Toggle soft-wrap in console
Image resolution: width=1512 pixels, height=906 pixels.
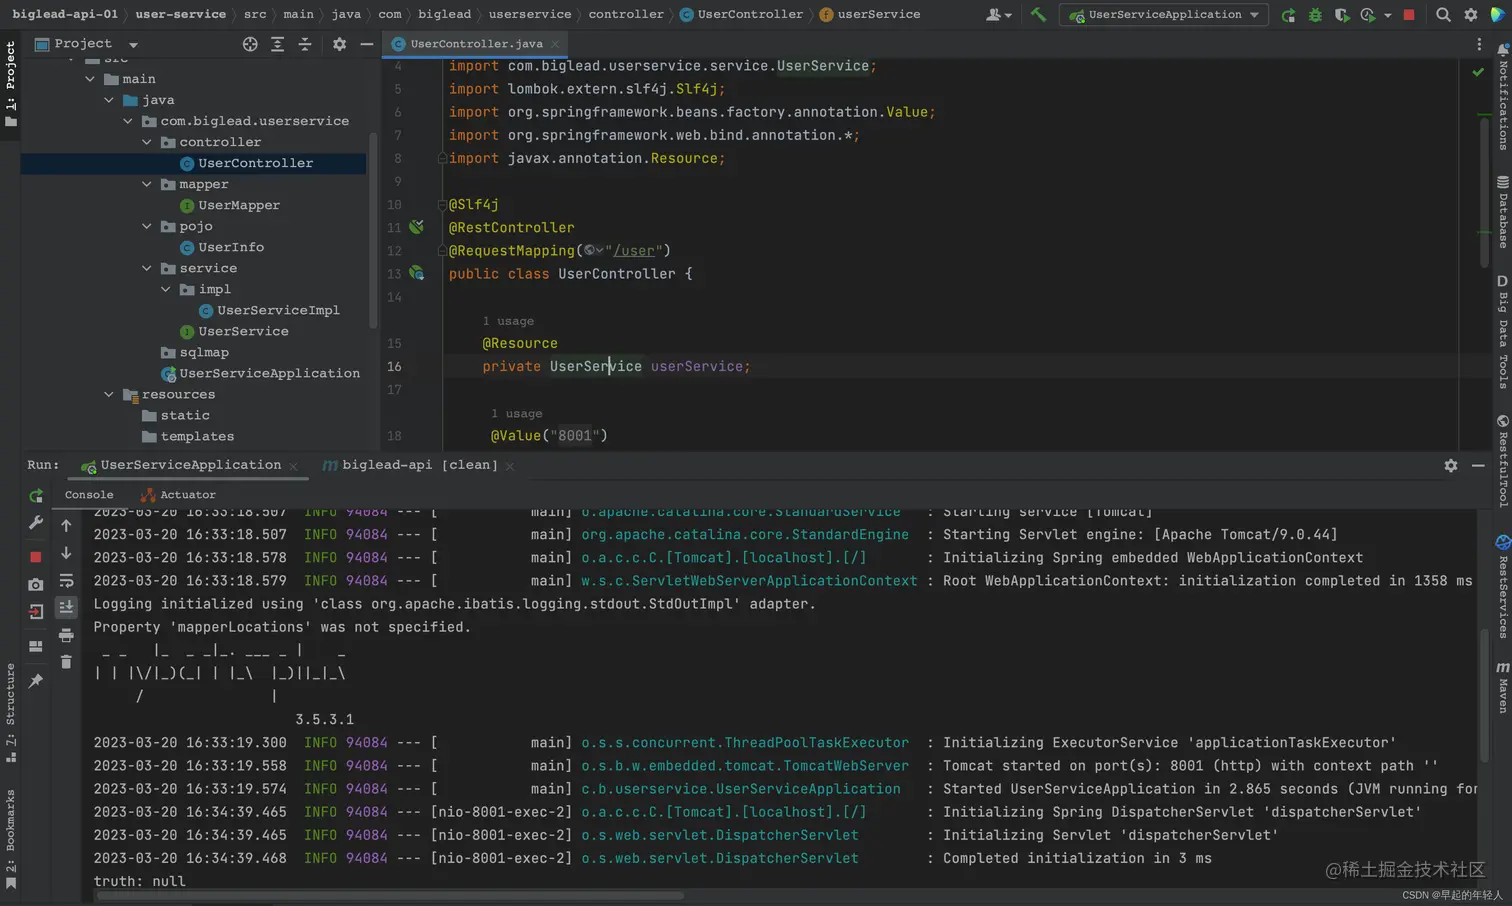click(x=66, y=581)
